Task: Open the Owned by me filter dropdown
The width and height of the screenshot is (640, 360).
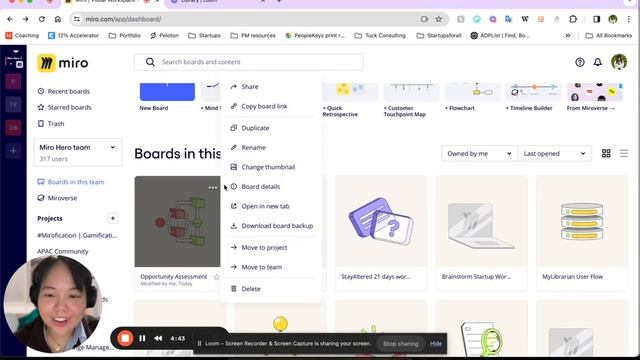Action: pyautogui.click(x=479, y=153)
